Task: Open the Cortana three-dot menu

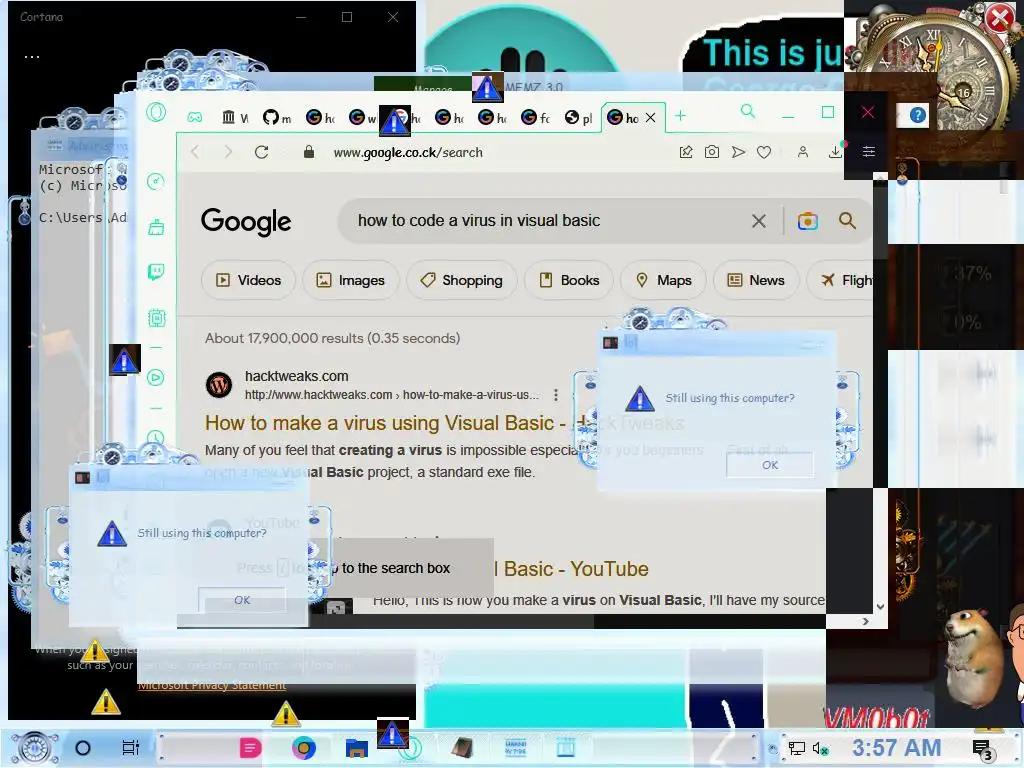Action: click(32, 57)
